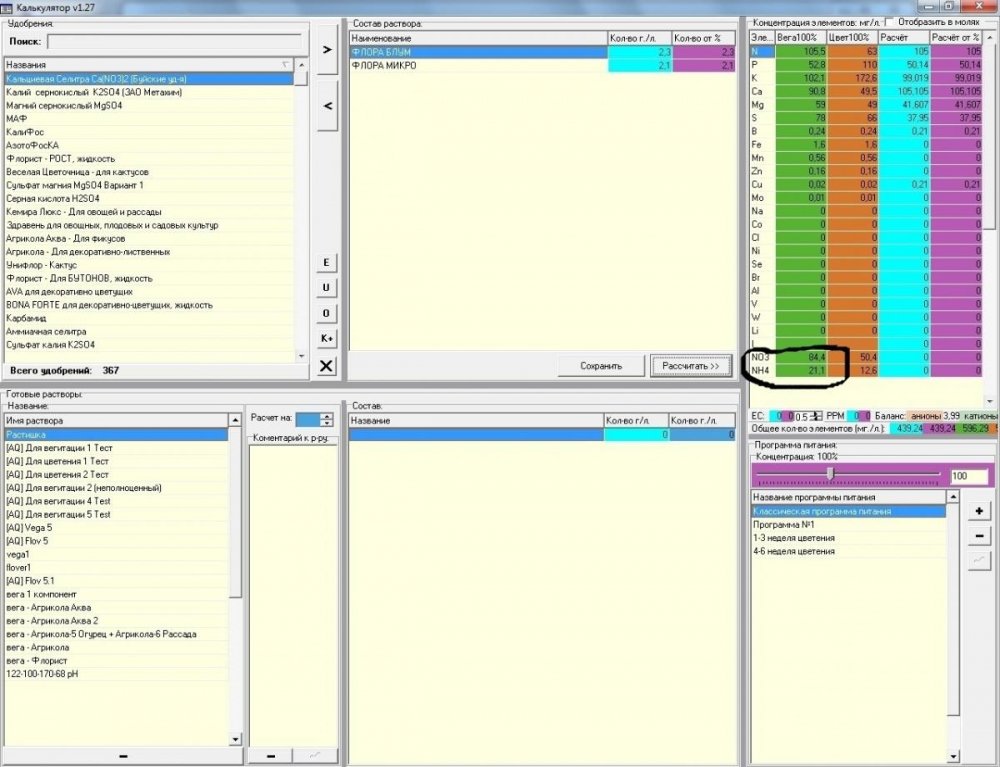Click the Расчет на spinner arrows
Viewport: 1000px width, 767px height.
[x=327, y=419]
